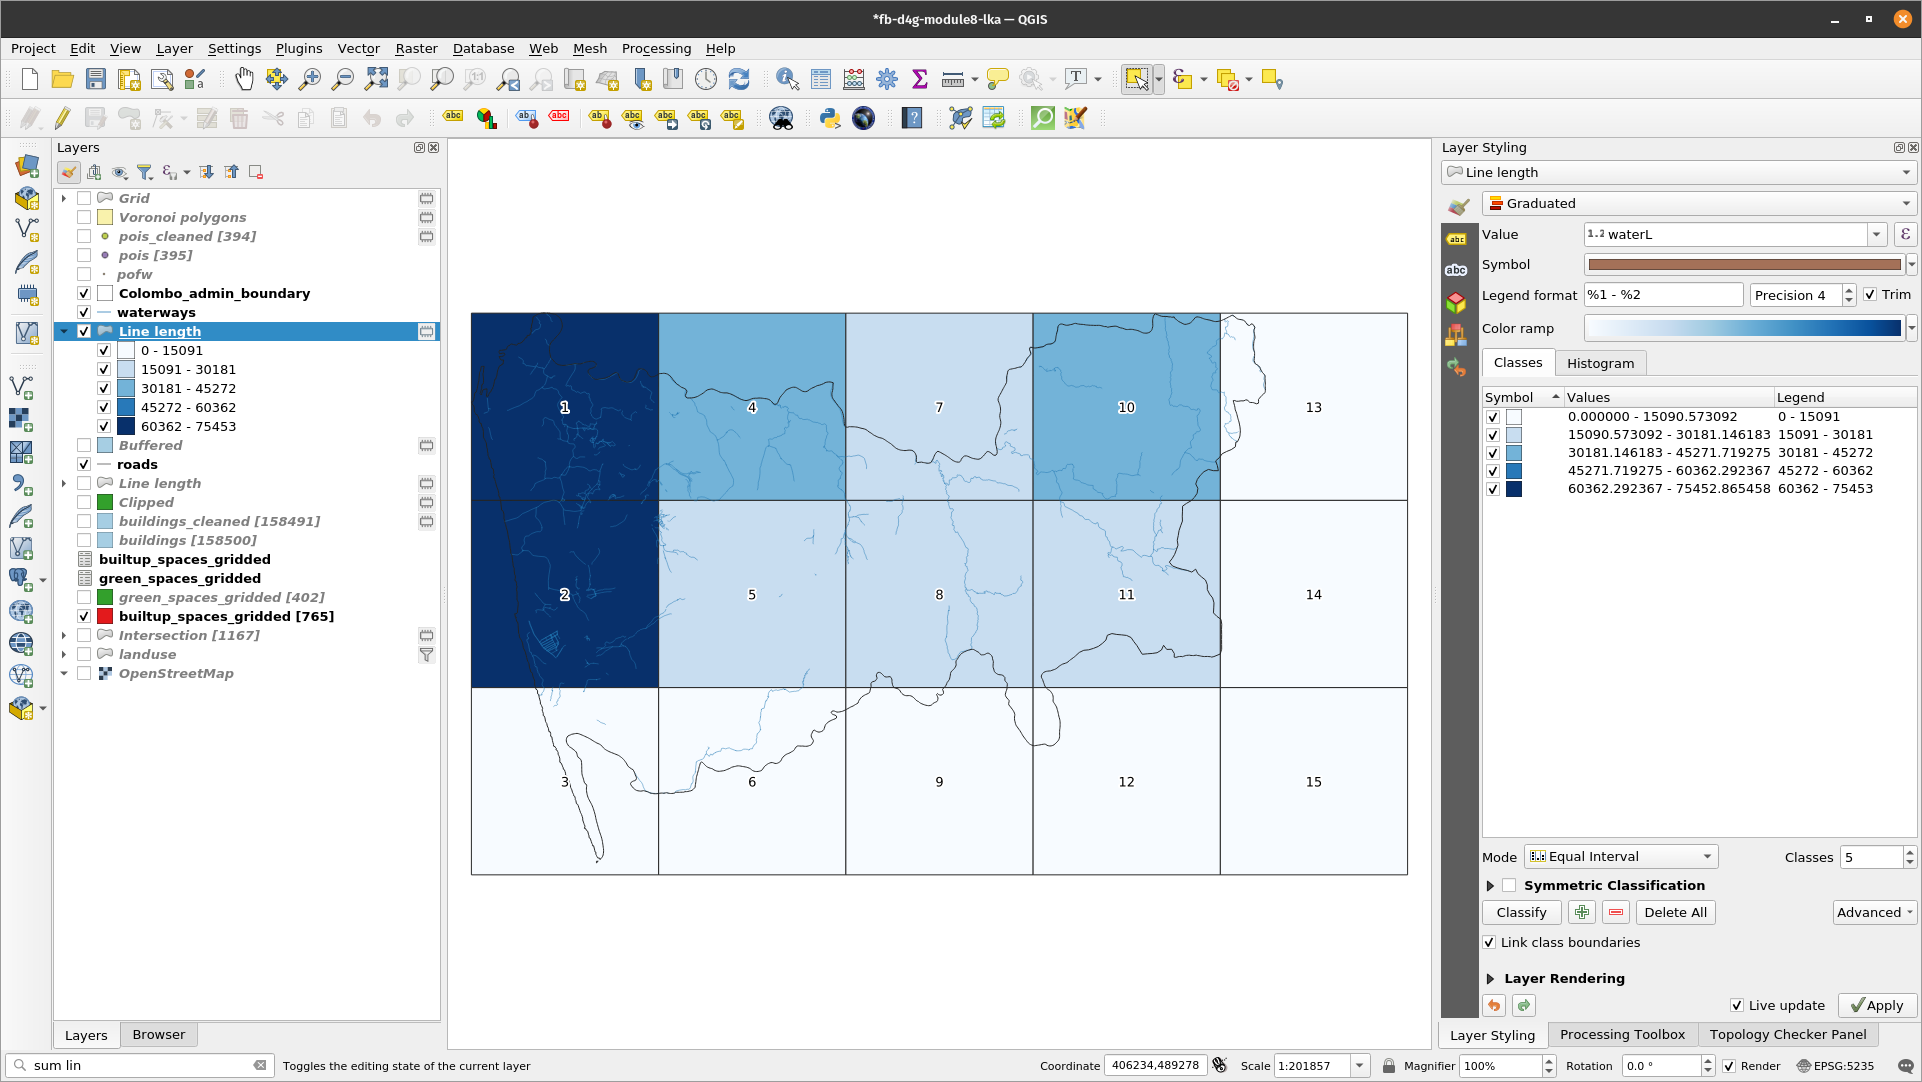This screenshot has height=1082, width=1922.
Task: Open the Value field waterL dropdown
Action: [1877, 235]
